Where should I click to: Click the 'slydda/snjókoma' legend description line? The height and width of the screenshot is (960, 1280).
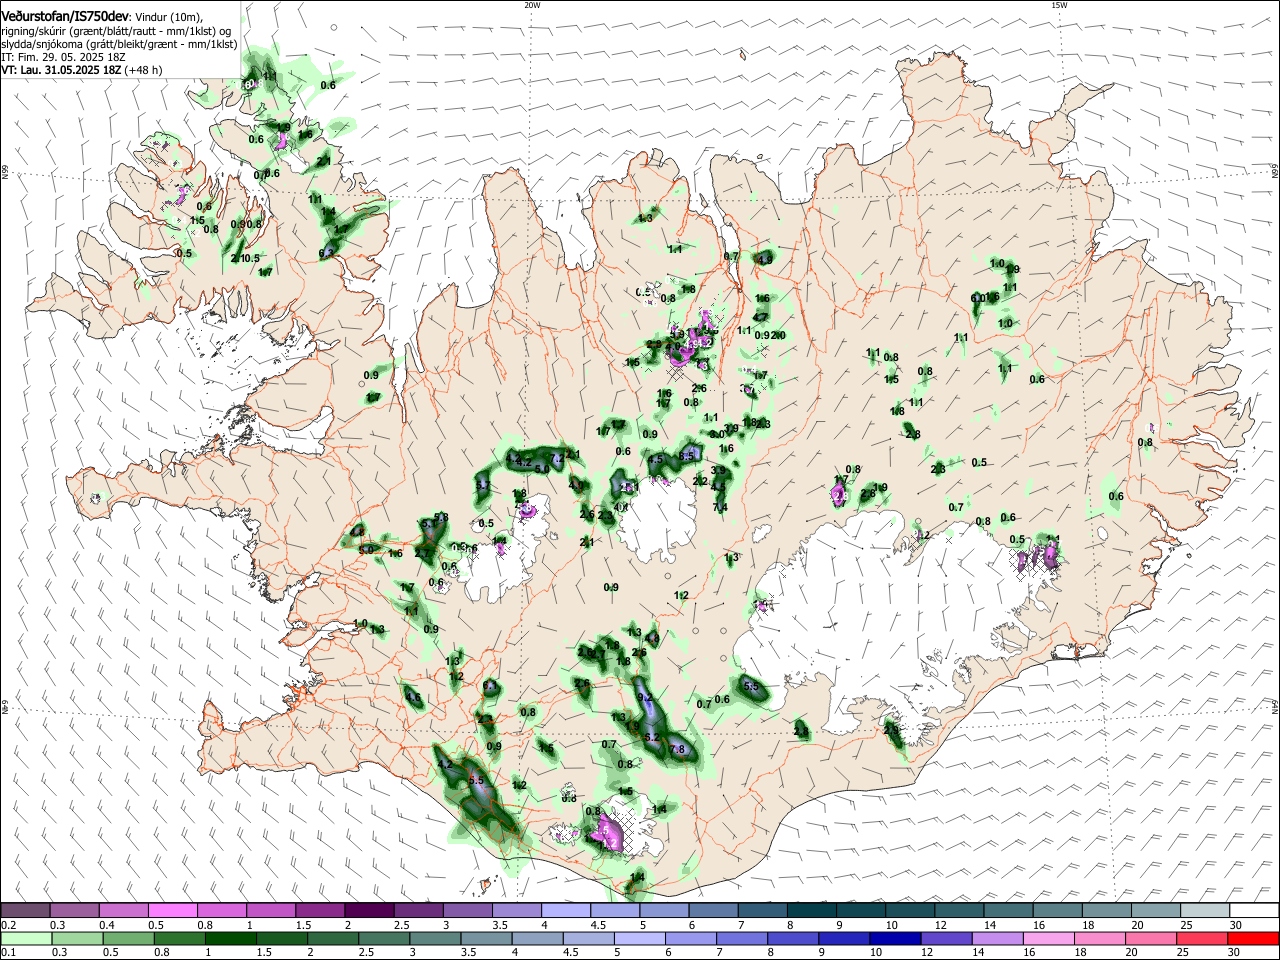pyautogui.click(x=119, y=45)
